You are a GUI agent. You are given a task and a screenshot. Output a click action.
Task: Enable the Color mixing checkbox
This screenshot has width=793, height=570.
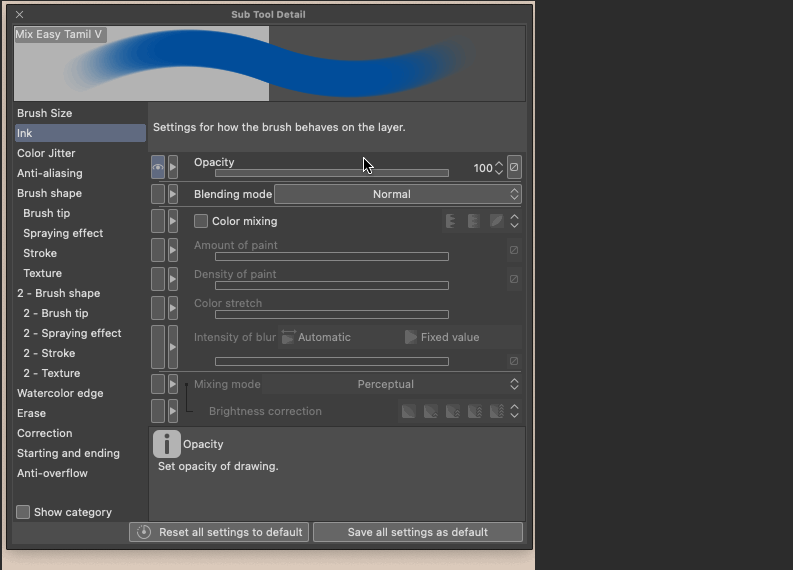(201, 221)
